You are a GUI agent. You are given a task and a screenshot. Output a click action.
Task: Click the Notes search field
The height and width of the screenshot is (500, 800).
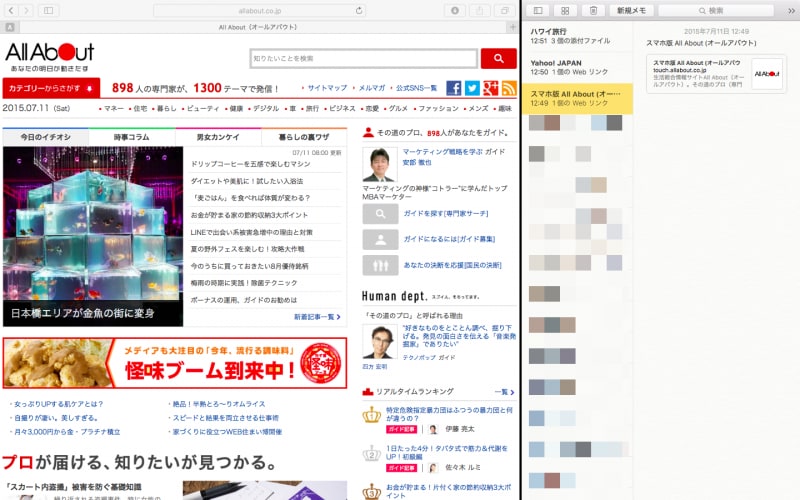pos(716,10)
